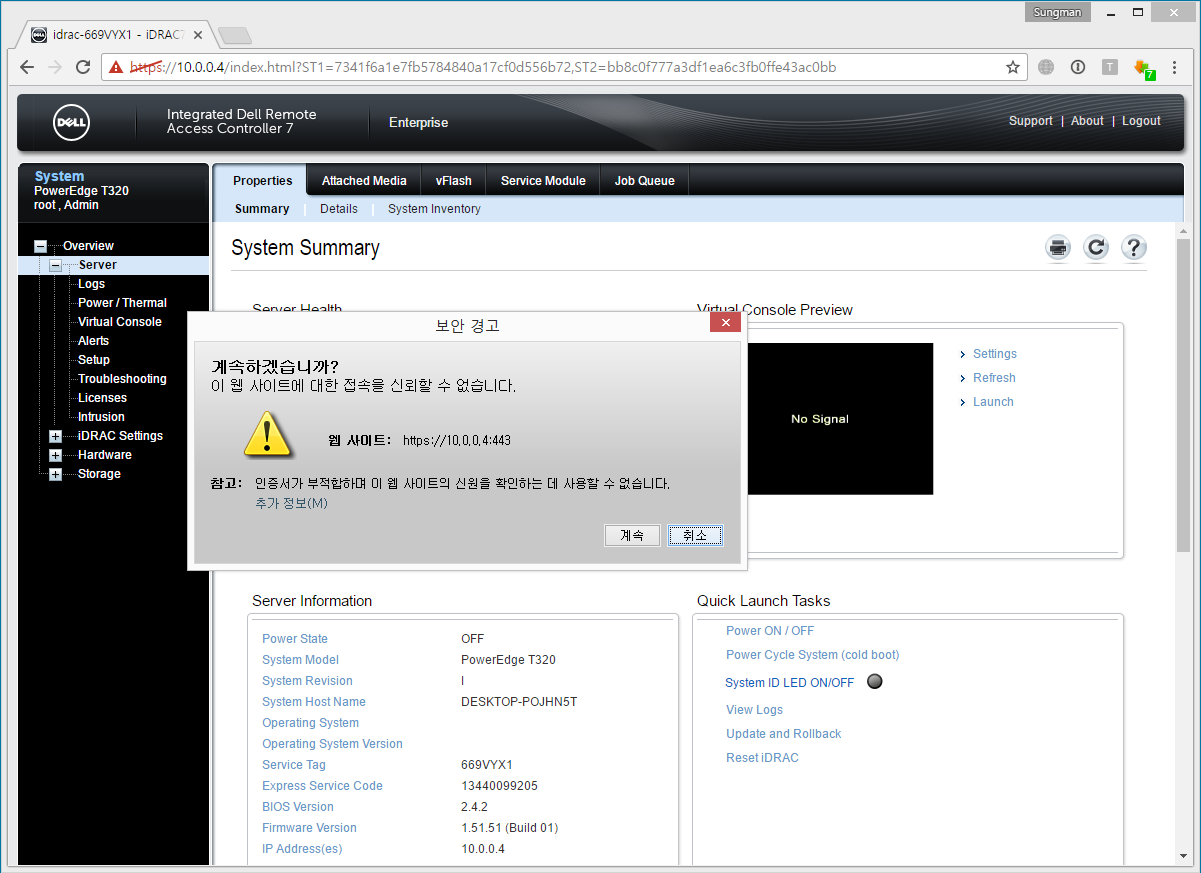Select Logs in the sidebar tree

[x=91, y=284]
